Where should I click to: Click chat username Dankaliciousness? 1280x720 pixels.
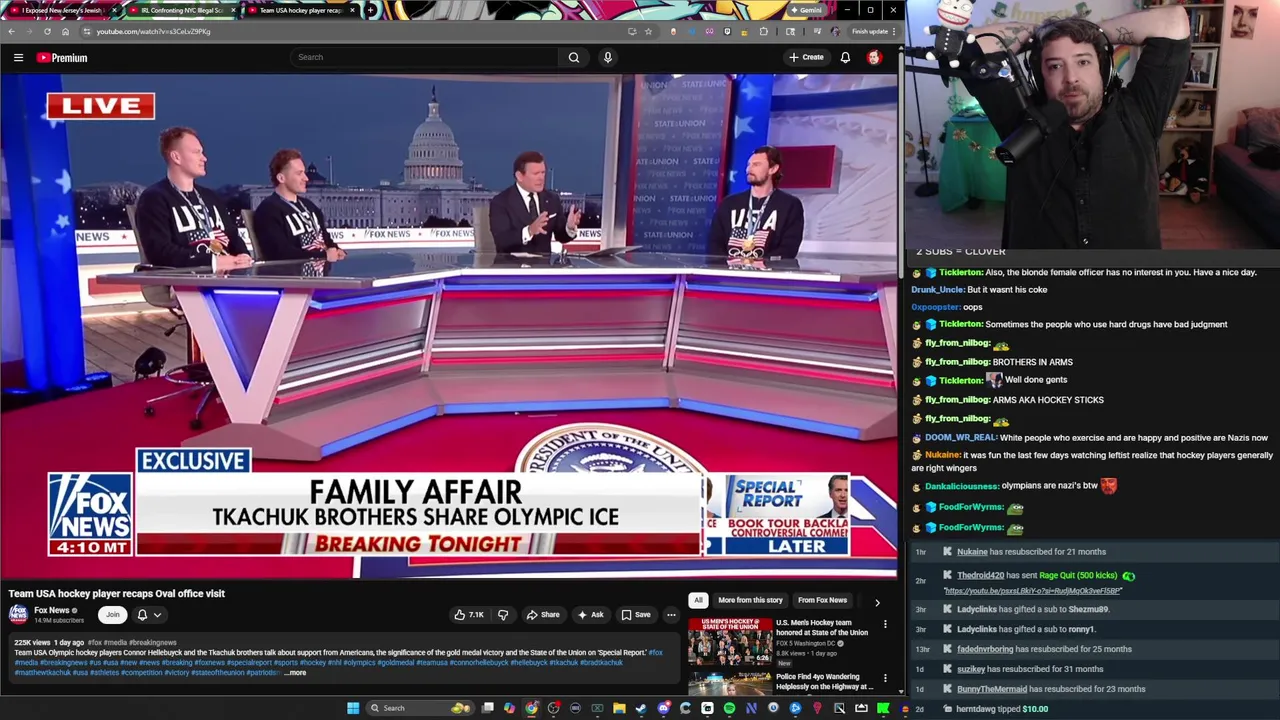pyautogui.click(x=962, y=486)
